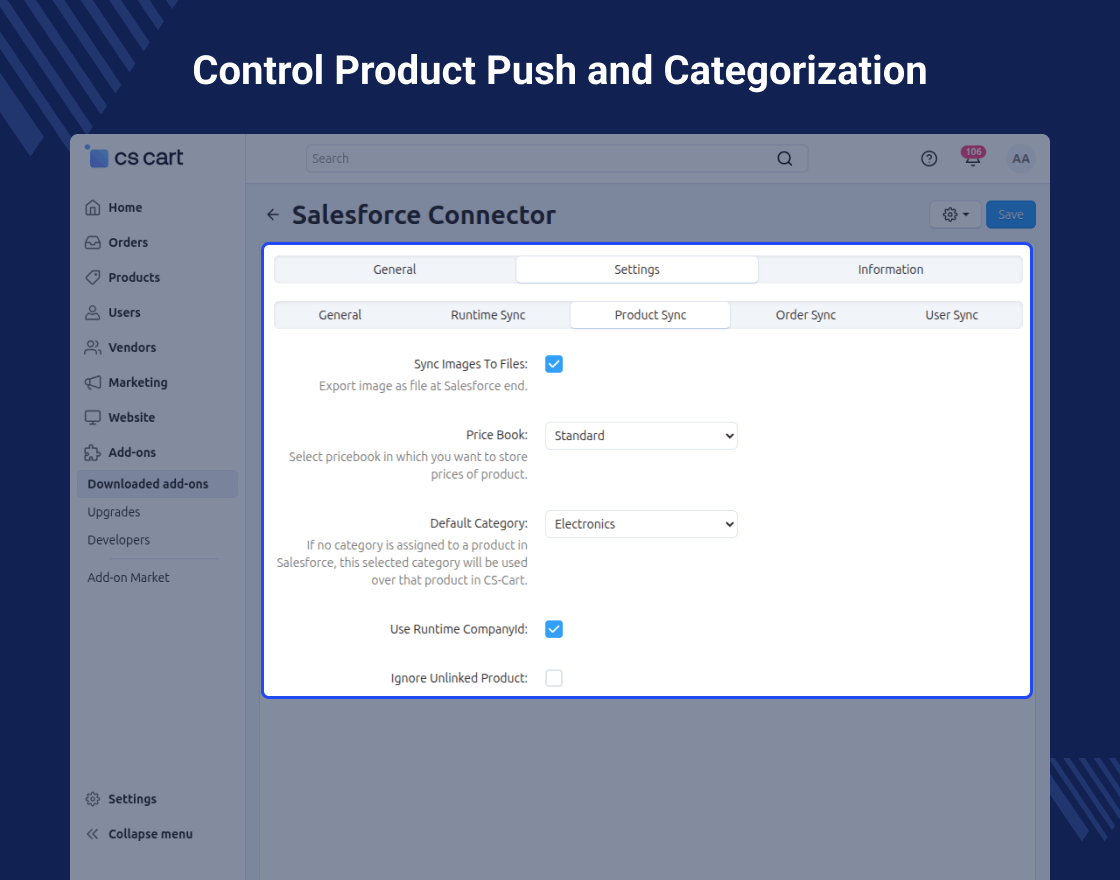Switch to the General sub-tab under Settings
Viewport: 1120px width, 880px height.
click(340, 315)
